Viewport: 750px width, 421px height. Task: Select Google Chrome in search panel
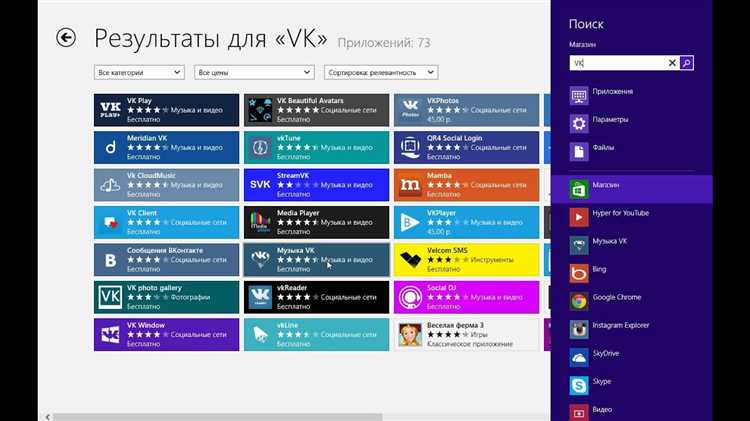[631, 301]
